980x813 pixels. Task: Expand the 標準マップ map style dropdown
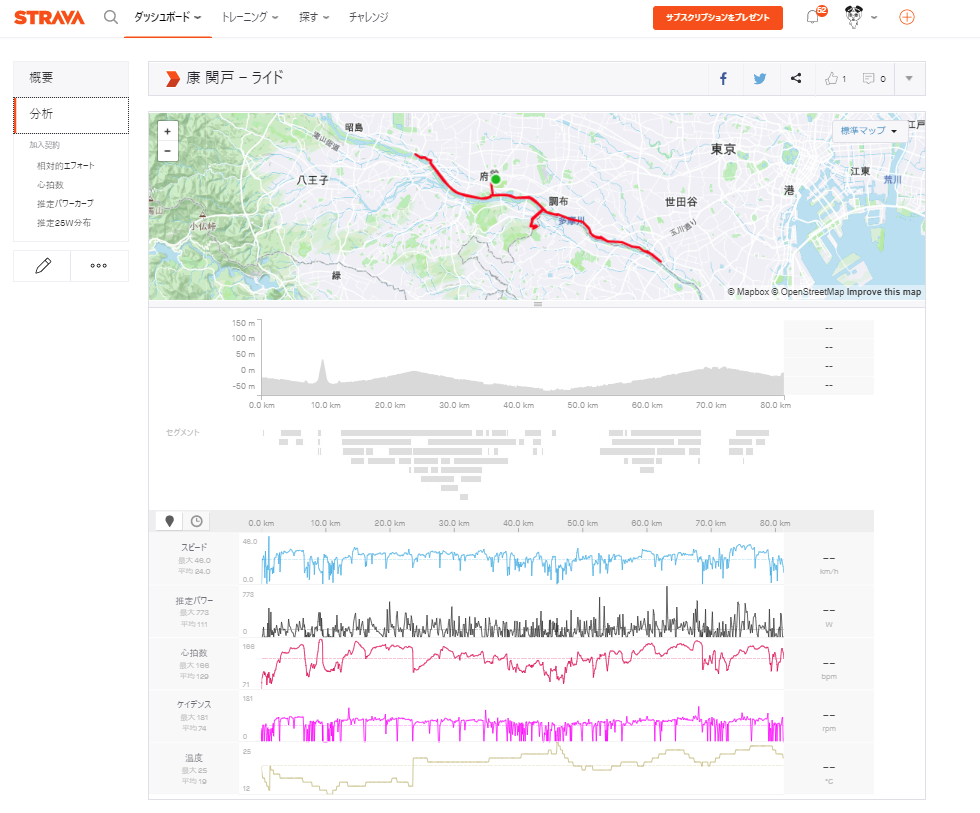pos(868,131)
